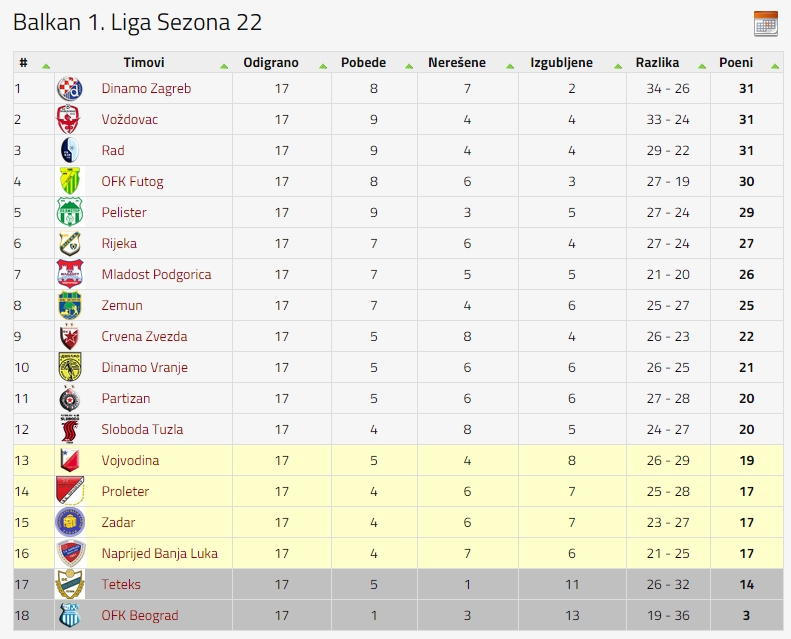Click the Teteks team badge
This screenshot has width=791, height=639.
[70, 584]
